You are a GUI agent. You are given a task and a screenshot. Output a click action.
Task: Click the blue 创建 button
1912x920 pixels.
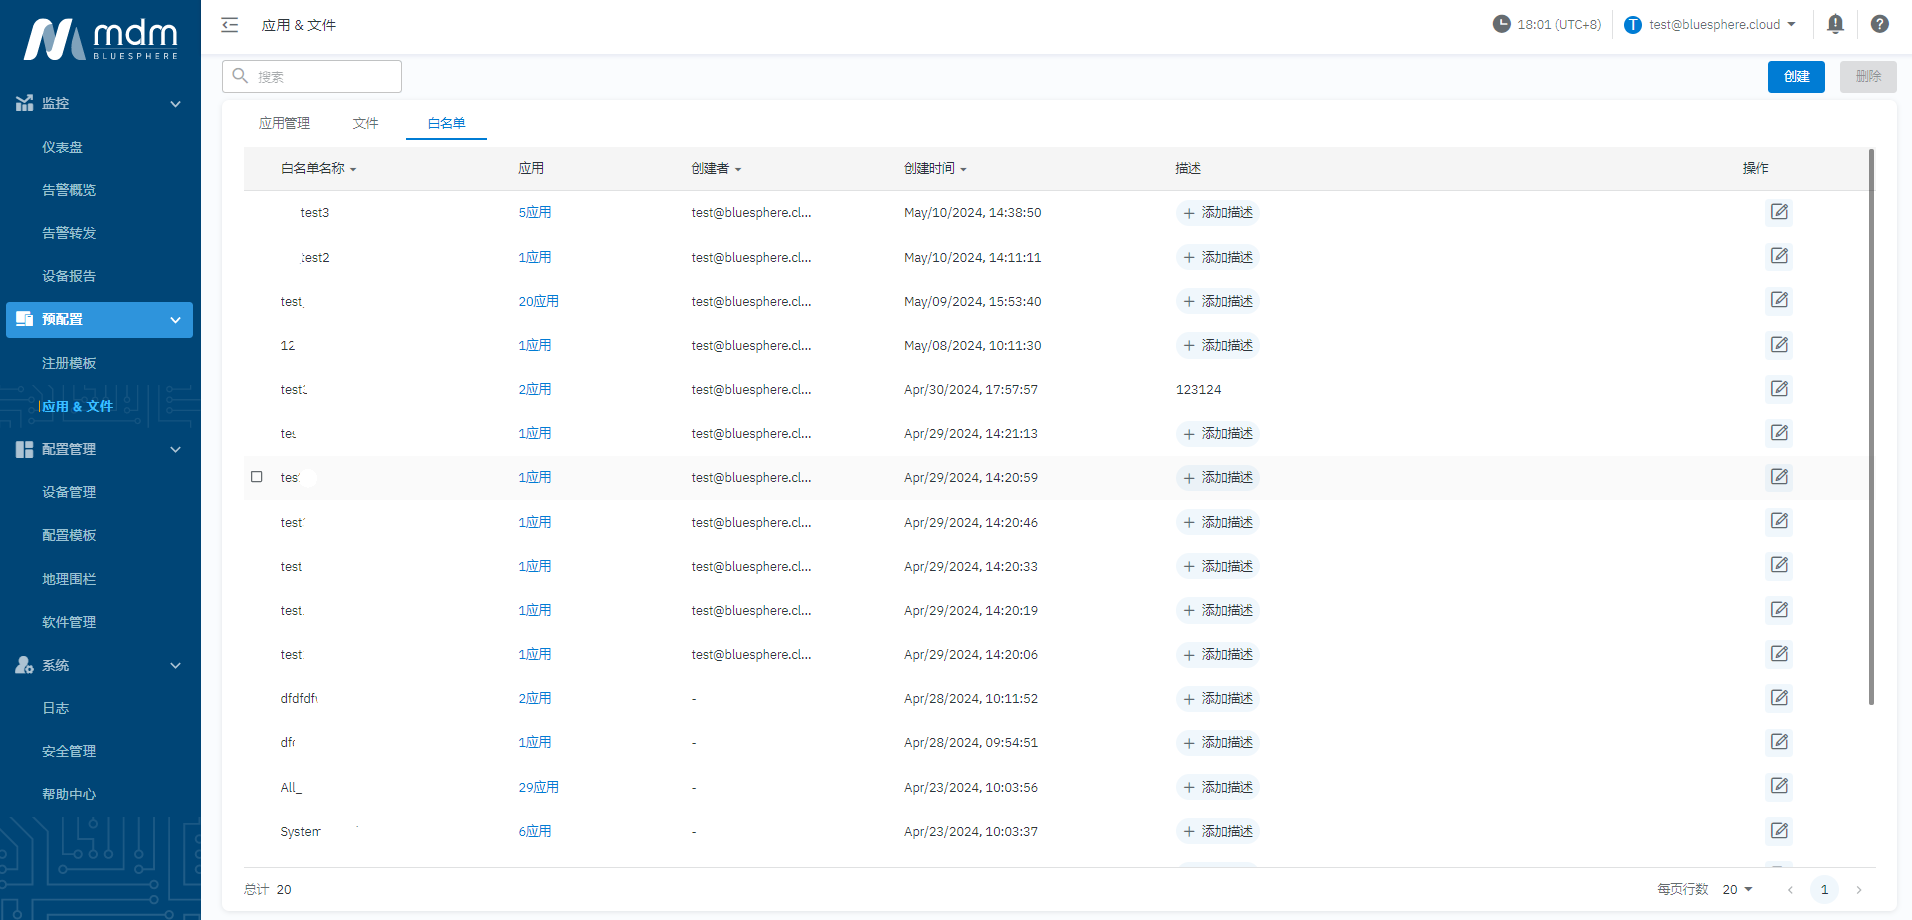coord(1795,77)
